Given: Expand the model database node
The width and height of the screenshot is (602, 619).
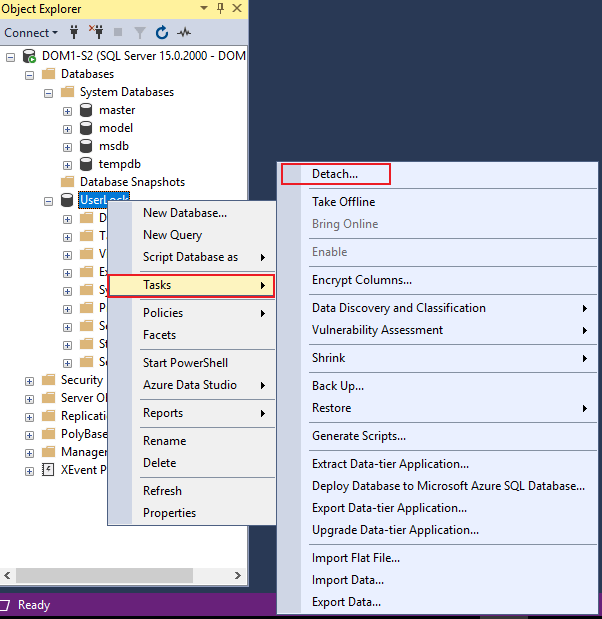Looking at the screenshot, I should [68, 129].
